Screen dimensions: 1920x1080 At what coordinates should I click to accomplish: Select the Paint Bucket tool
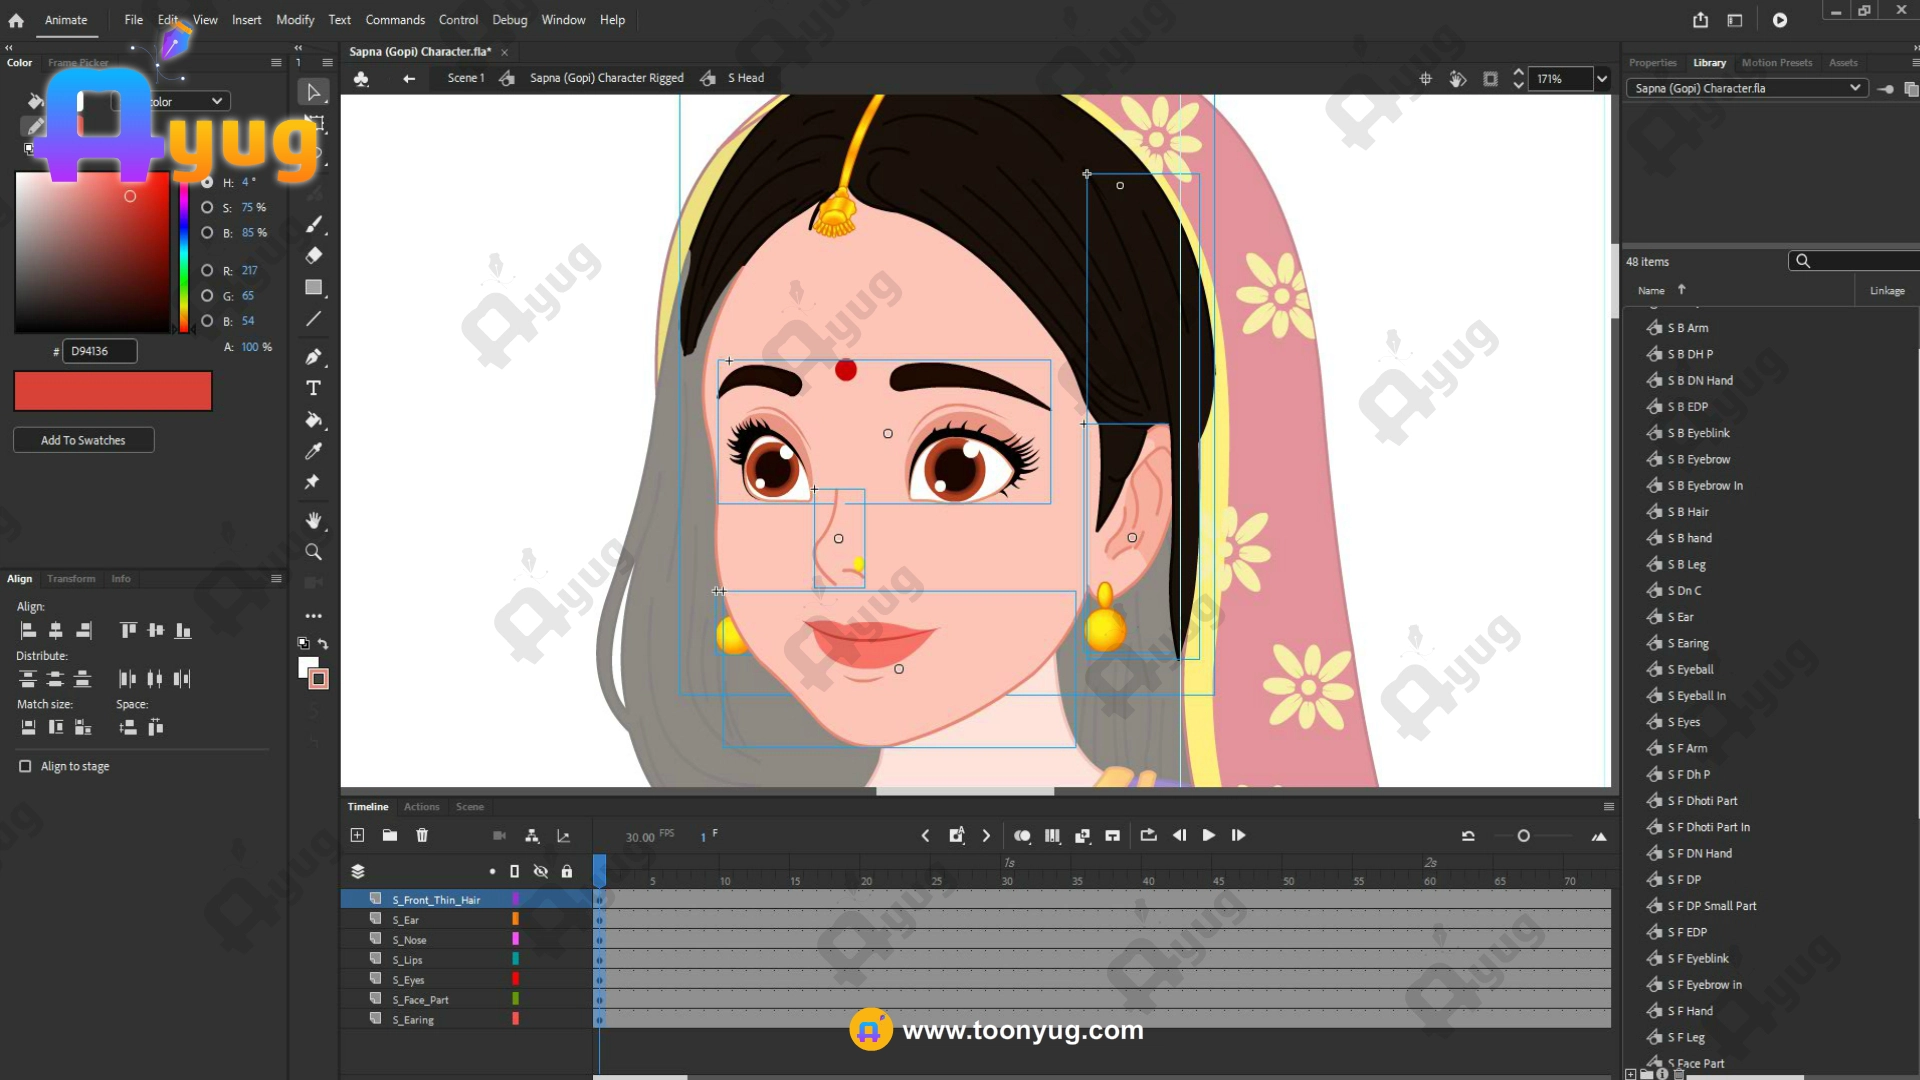coord(313,420)
